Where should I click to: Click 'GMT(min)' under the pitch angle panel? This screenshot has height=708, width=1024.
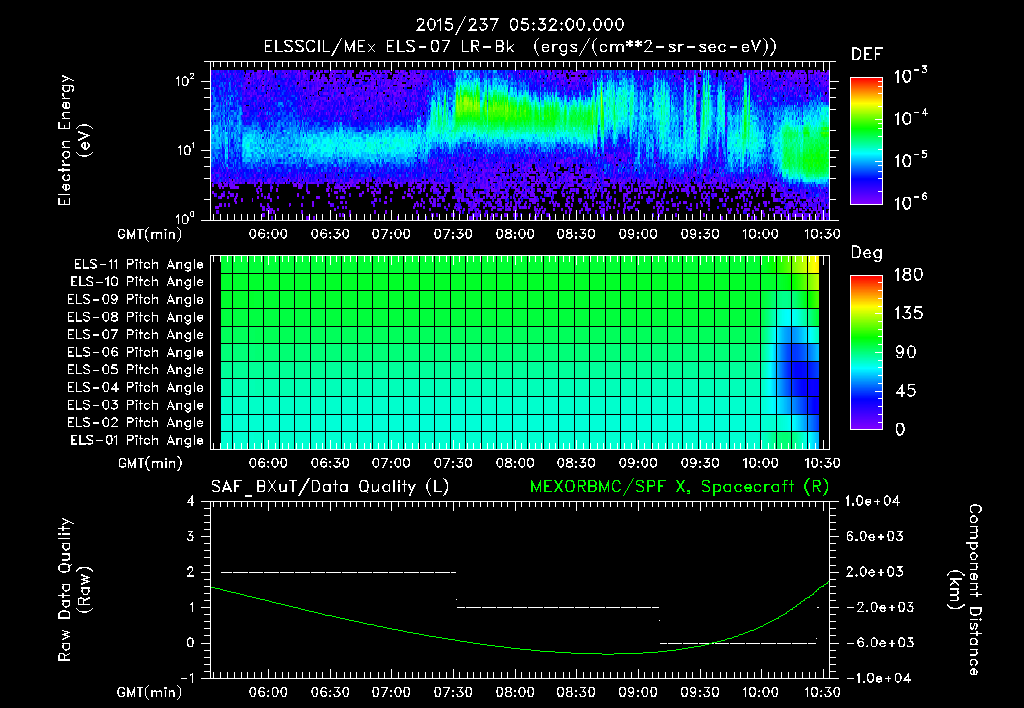[150, 464]
